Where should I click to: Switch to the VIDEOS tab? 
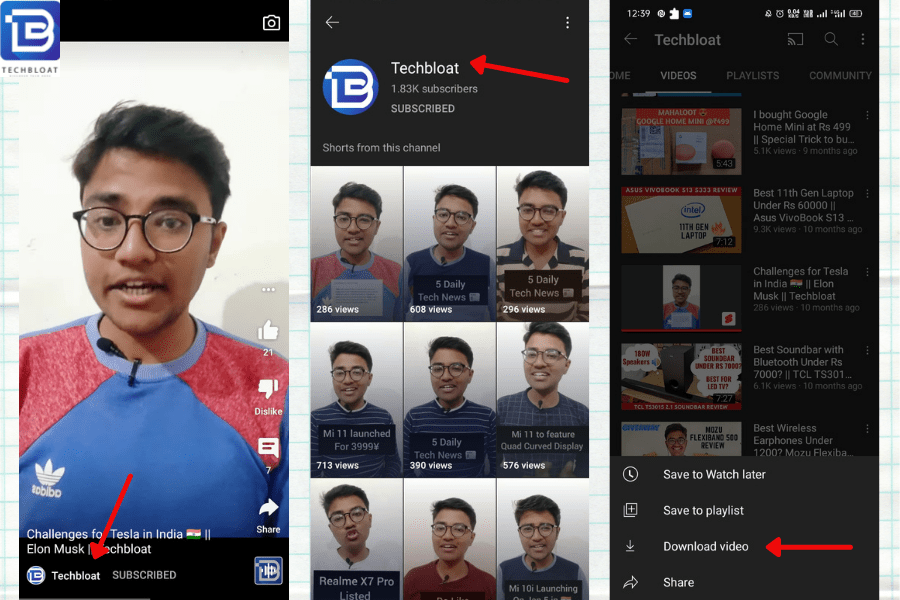pos(678,75)
